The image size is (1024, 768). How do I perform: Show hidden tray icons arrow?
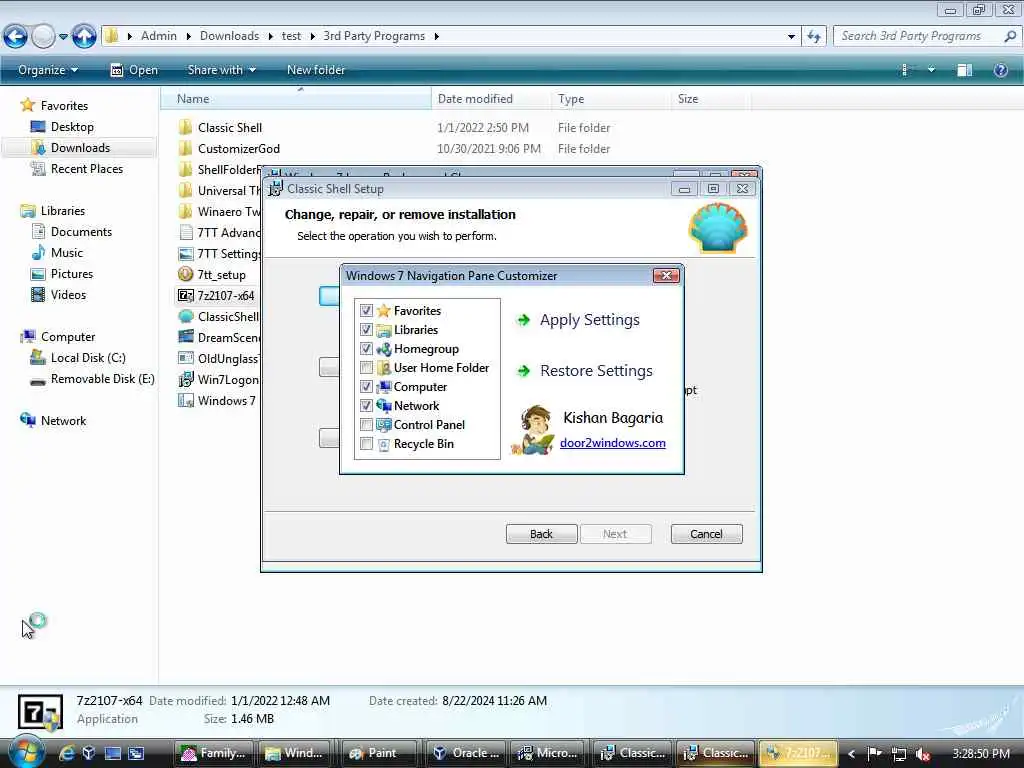click(851, 754)
